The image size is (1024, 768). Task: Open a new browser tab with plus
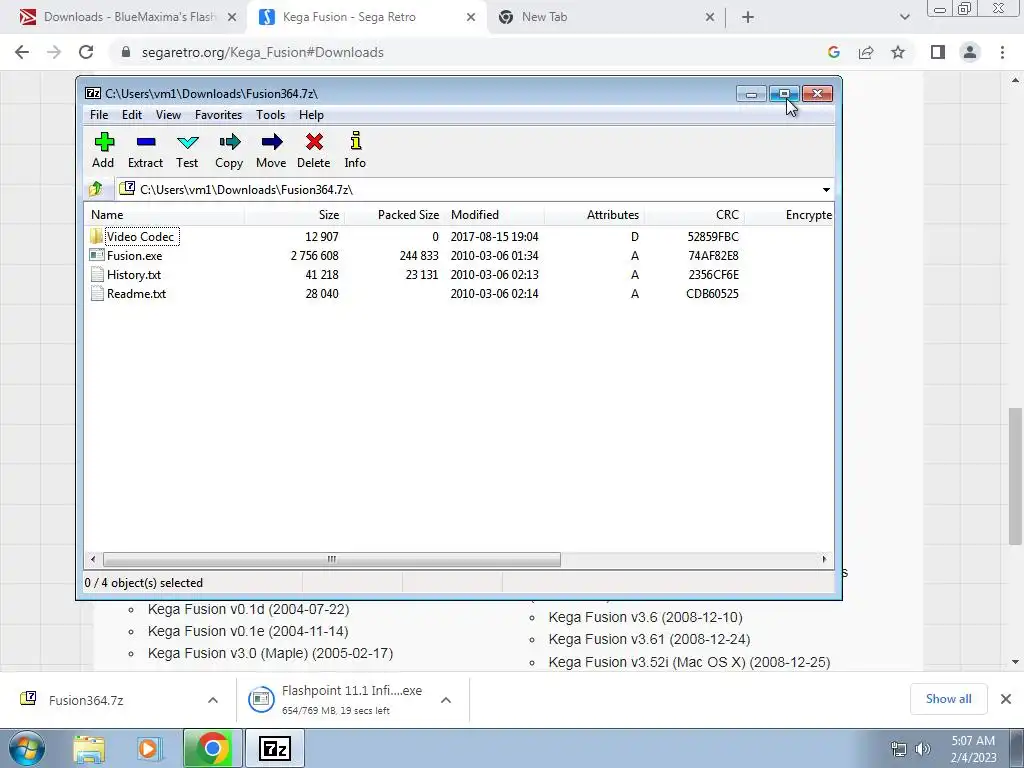[748, 18]
